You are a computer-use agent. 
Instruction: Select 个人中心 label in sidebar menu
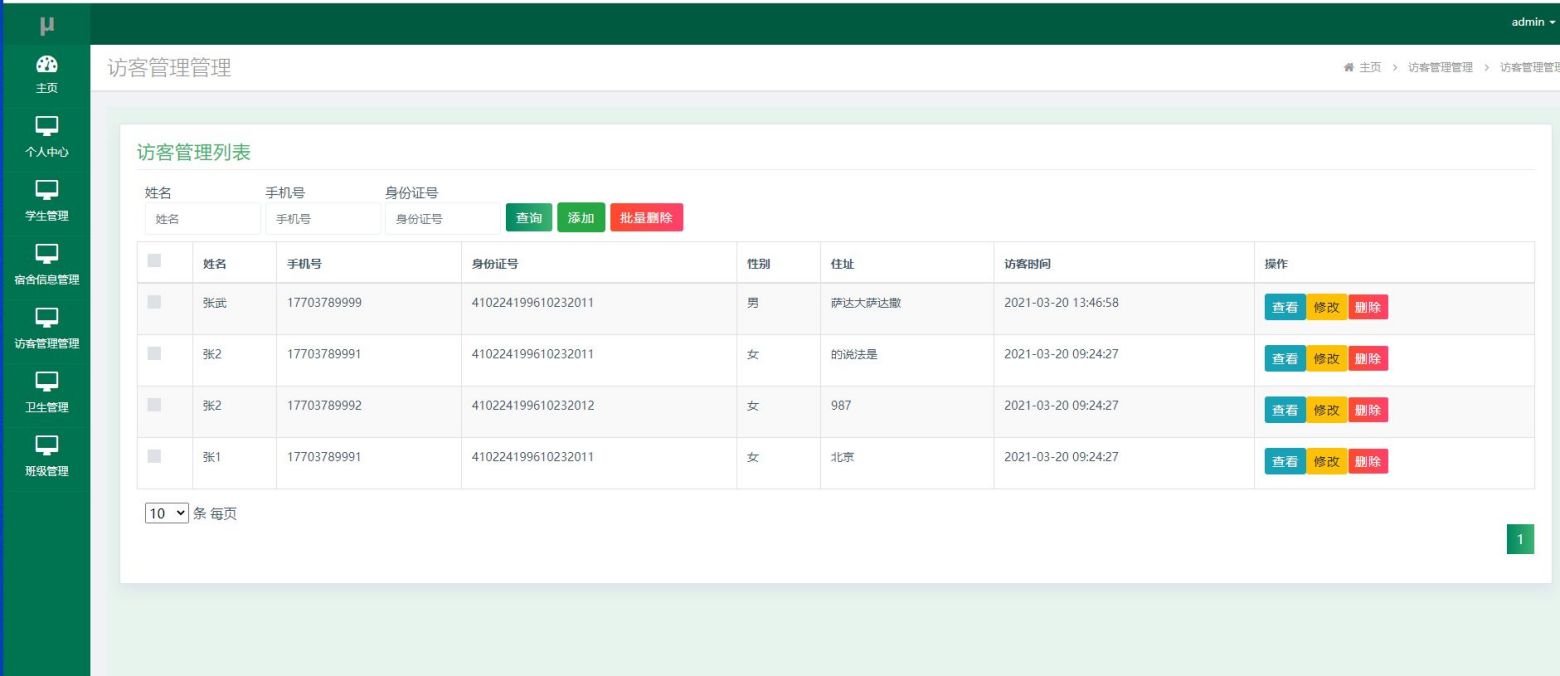click(46, 152)
